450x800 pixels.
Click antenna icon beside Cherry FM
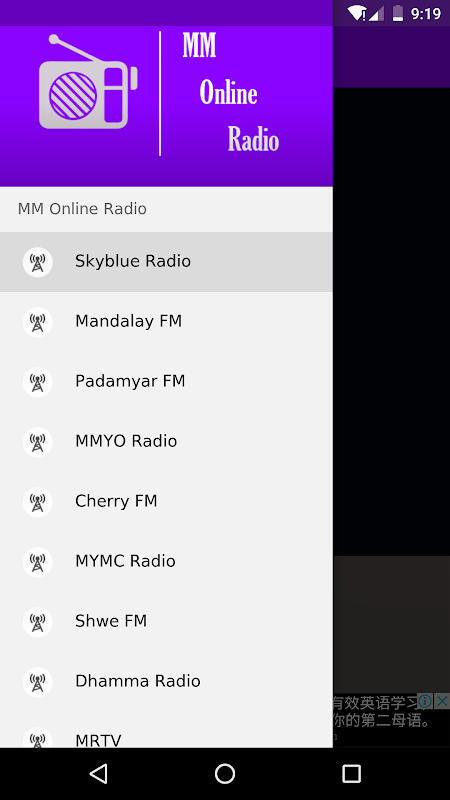[x=38, y=502]
